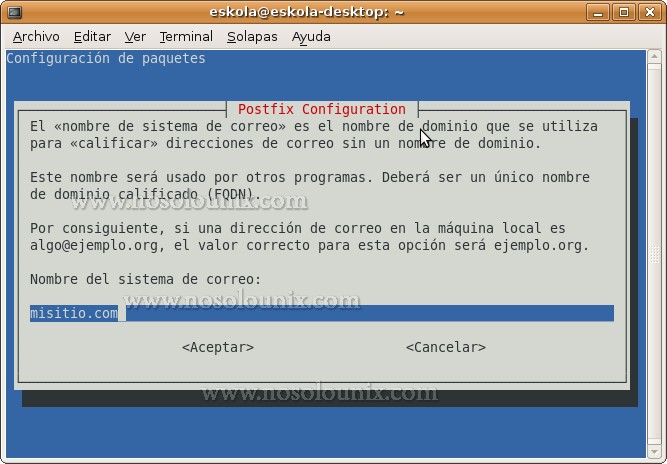Open the Archivo menu
The image size is (667, 464).
tap(36, 37)
